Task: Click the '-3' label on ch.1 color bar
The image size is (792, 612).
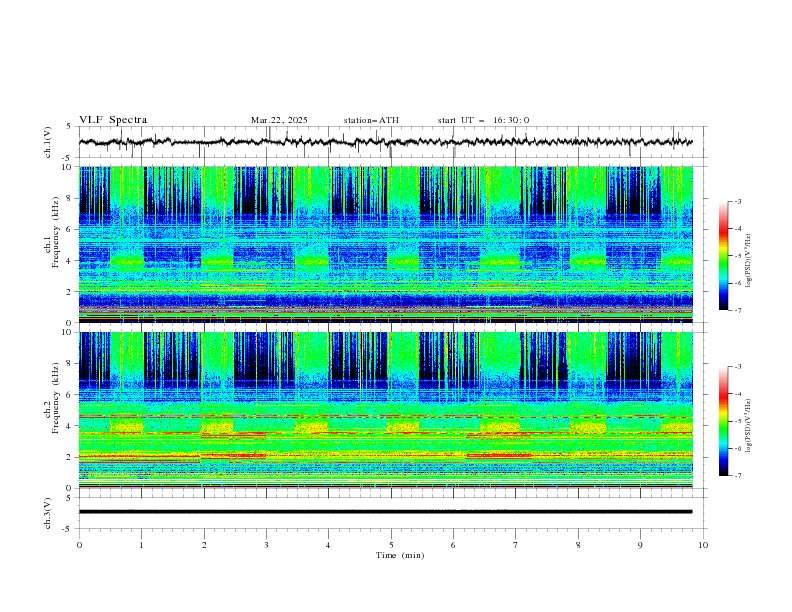Action: click(738, 201)
